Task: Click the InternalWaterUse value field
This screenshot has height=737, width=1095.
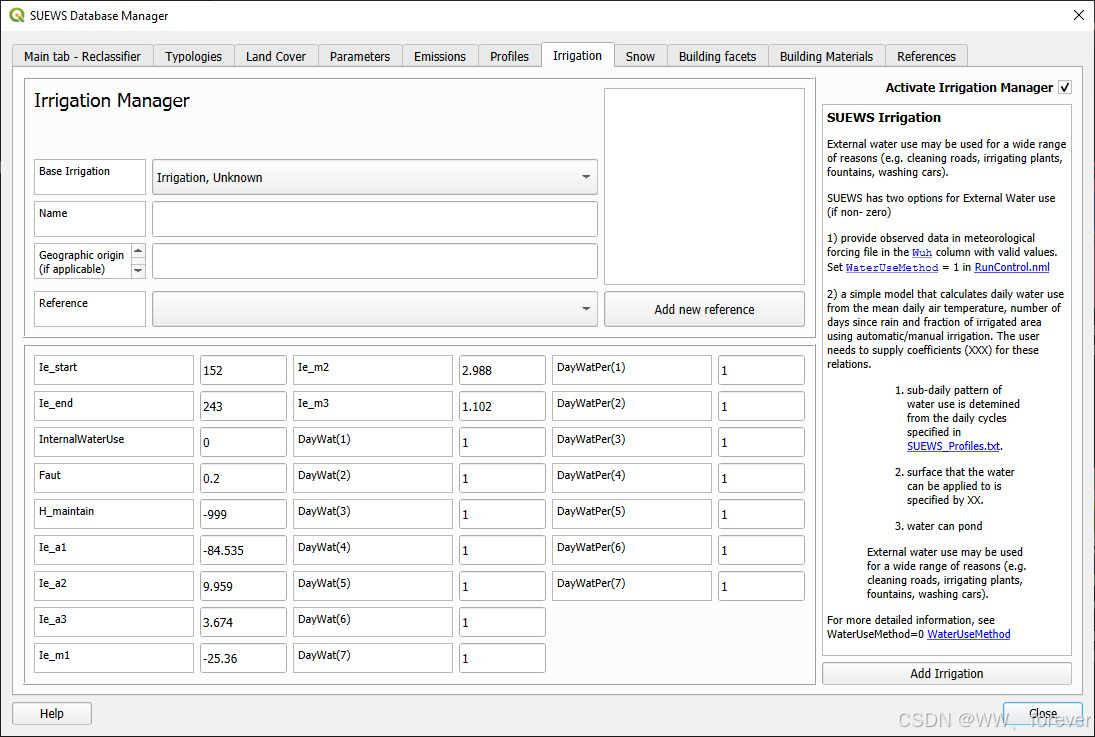Action: click(x=243, y=442)
